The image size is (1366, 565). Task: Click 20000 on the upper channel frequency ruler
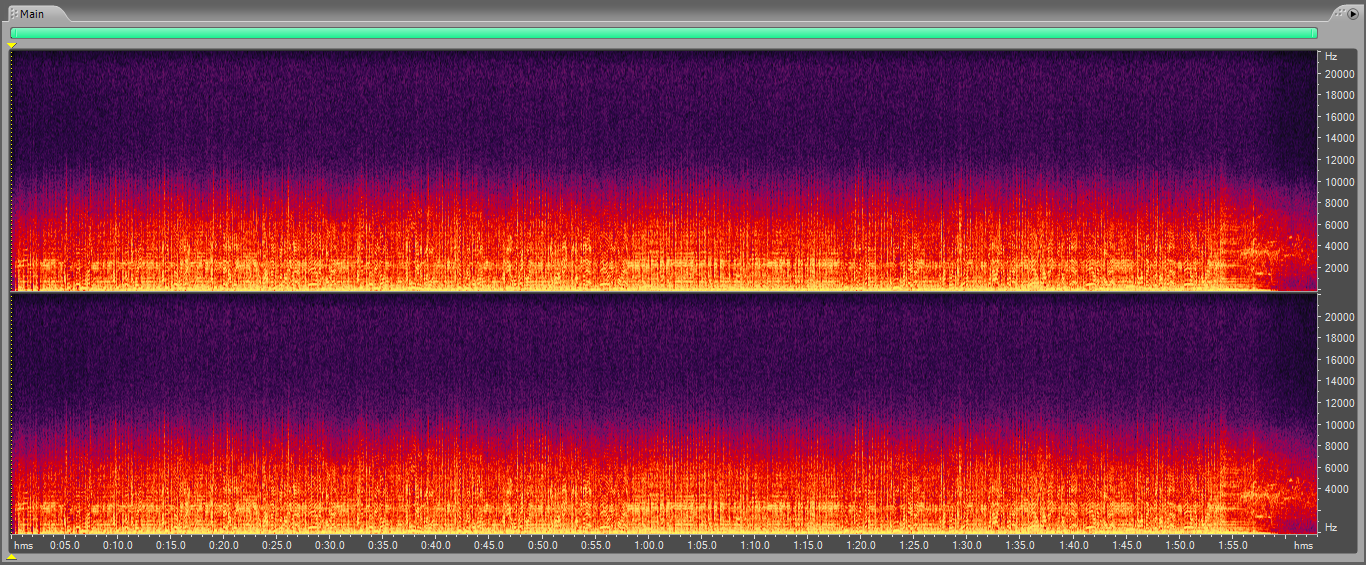pos(1340,74)
